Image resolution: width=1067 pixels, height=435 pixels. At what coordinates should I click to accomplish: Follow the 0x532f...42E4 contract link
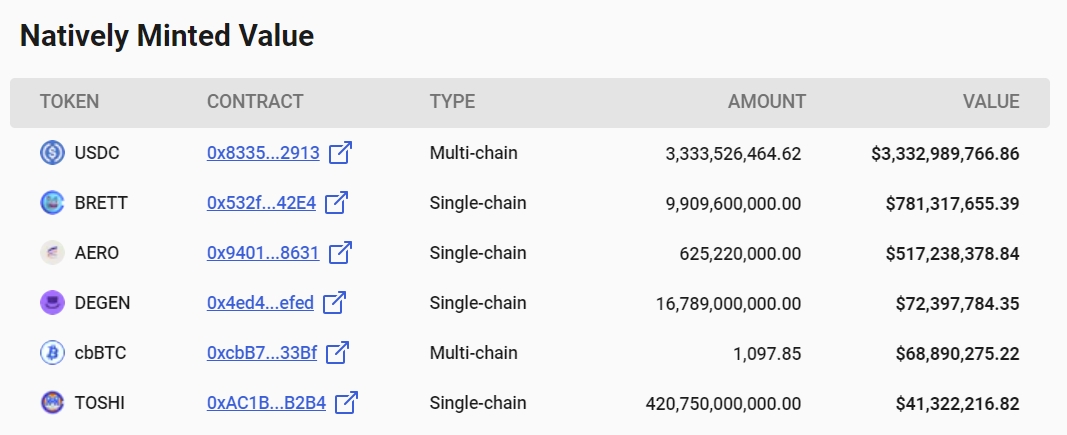click(261, 203)
